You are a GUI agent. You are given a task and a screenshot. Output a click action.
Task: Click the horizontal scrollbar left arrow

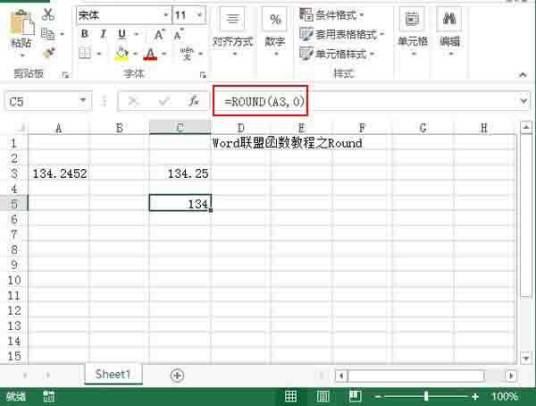(341, 376)
